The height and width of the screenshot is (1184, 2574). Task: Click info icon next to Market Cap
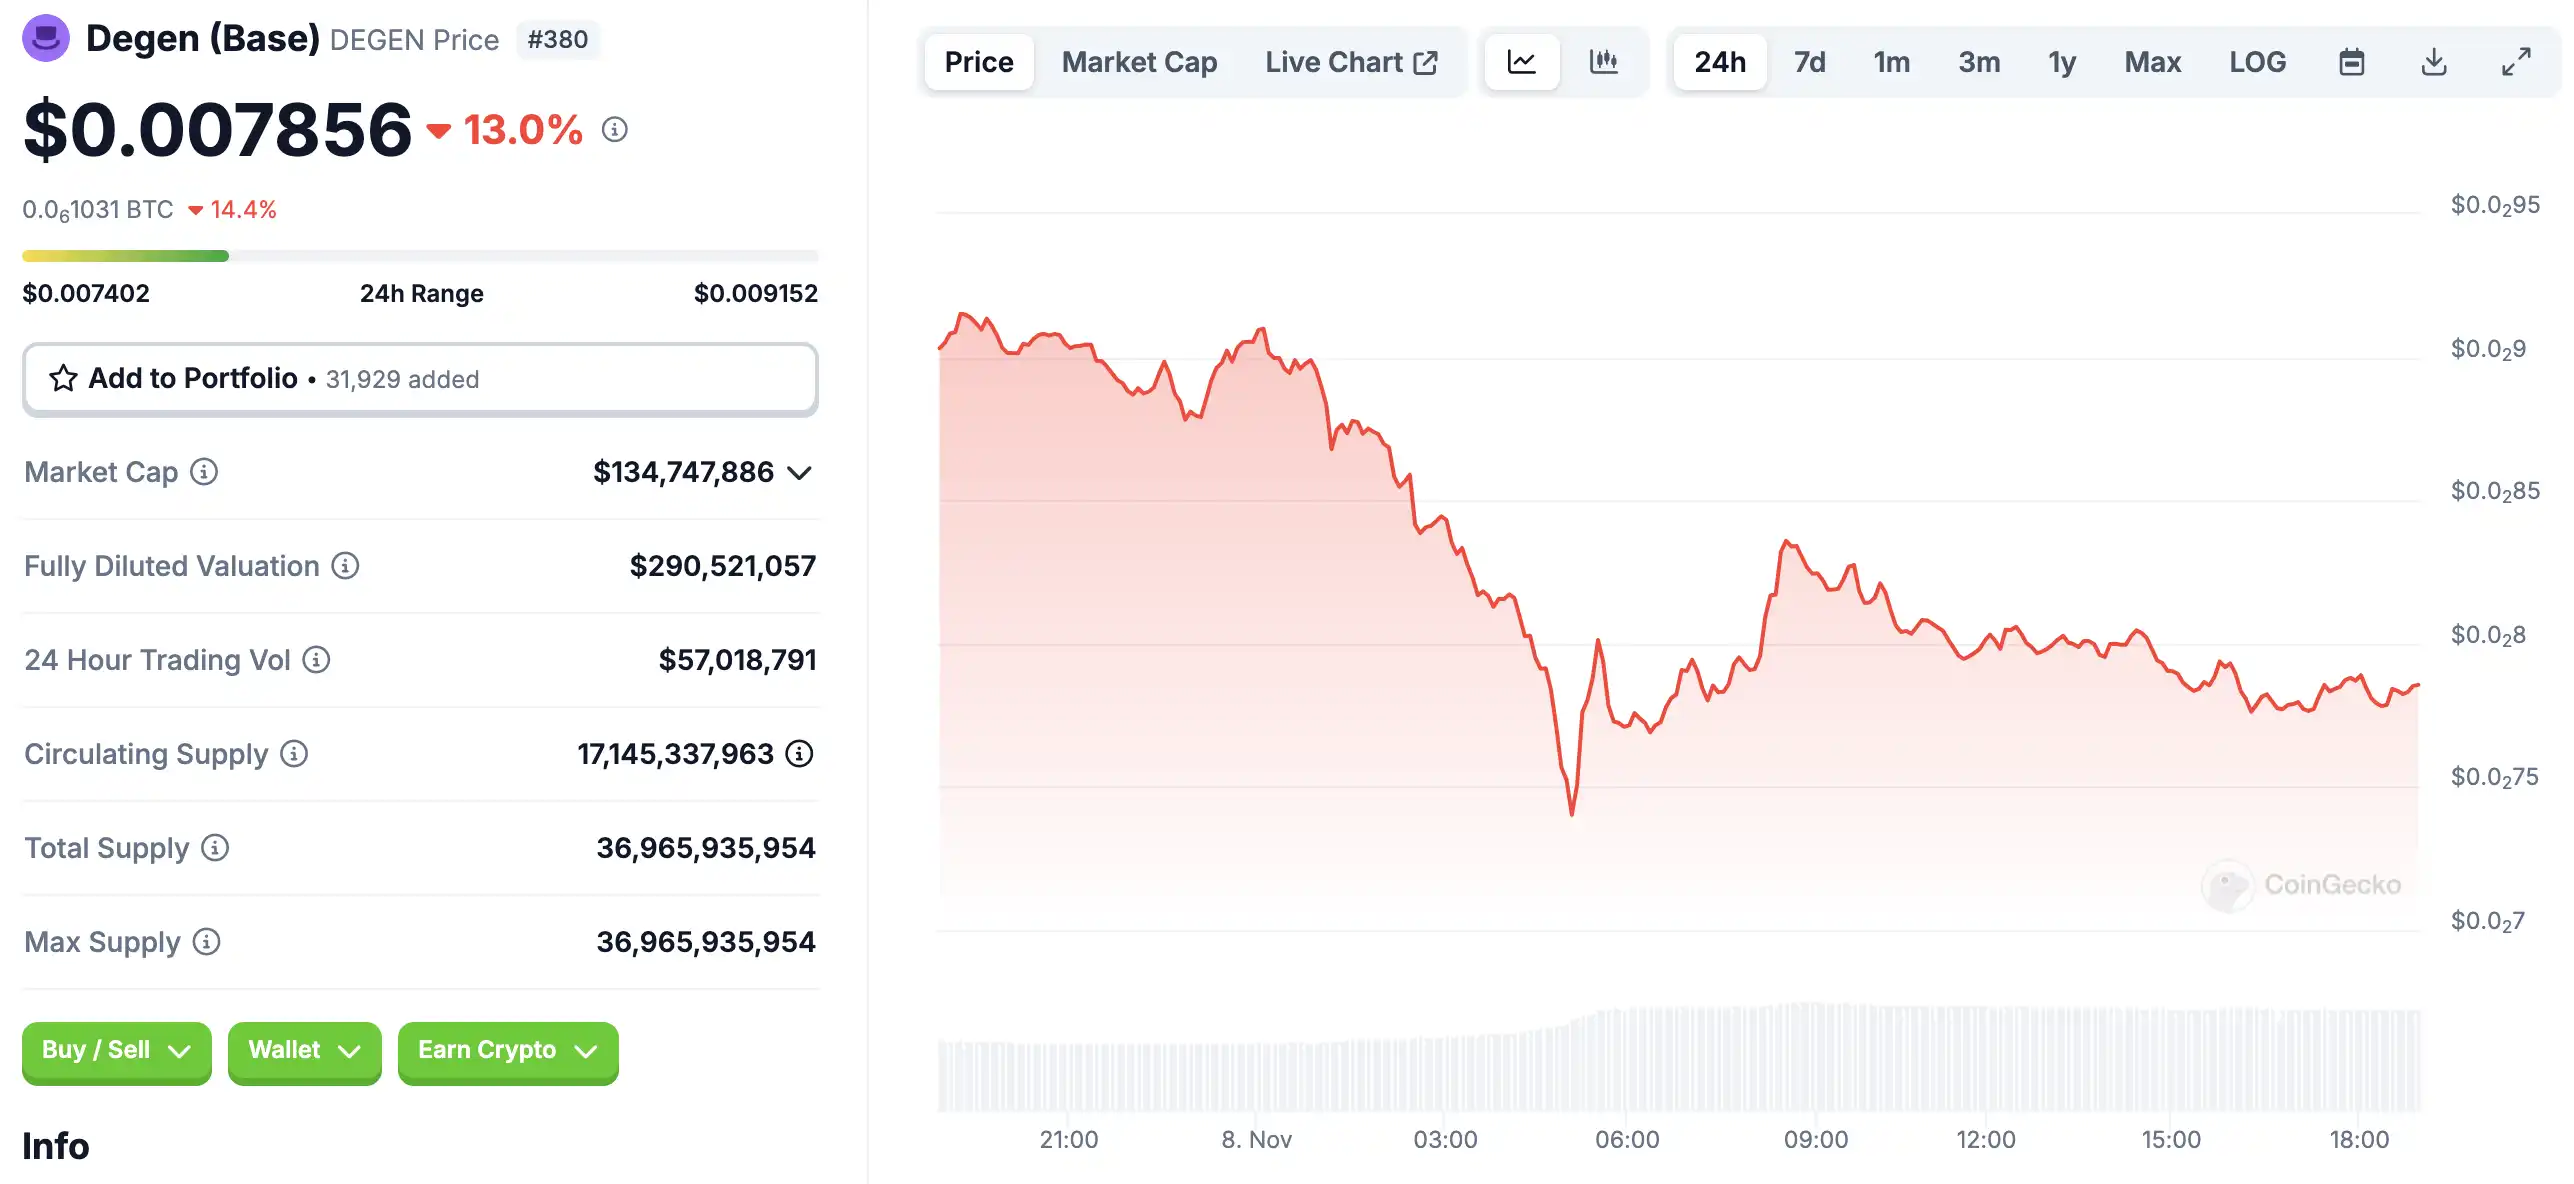pyautogui.click(x=204, y=472)
